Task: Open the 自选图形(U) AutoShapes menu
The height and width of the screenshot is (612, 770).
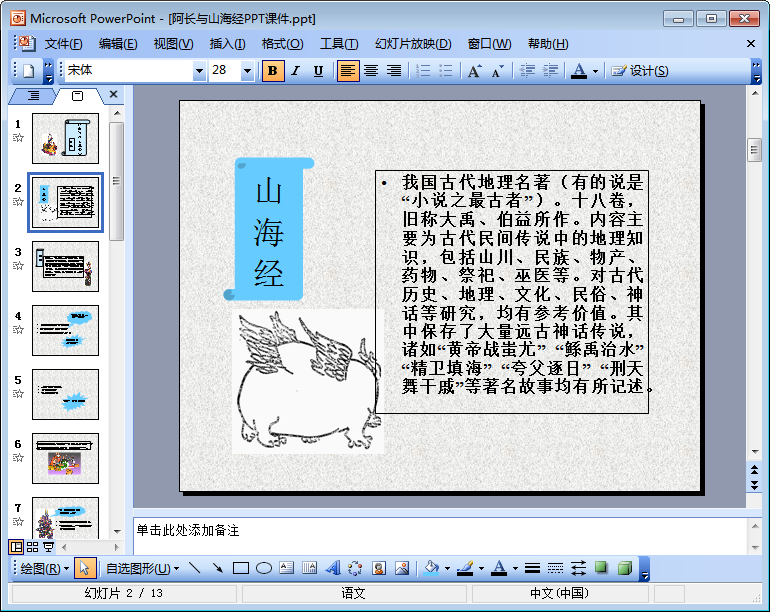Action: 142,569
